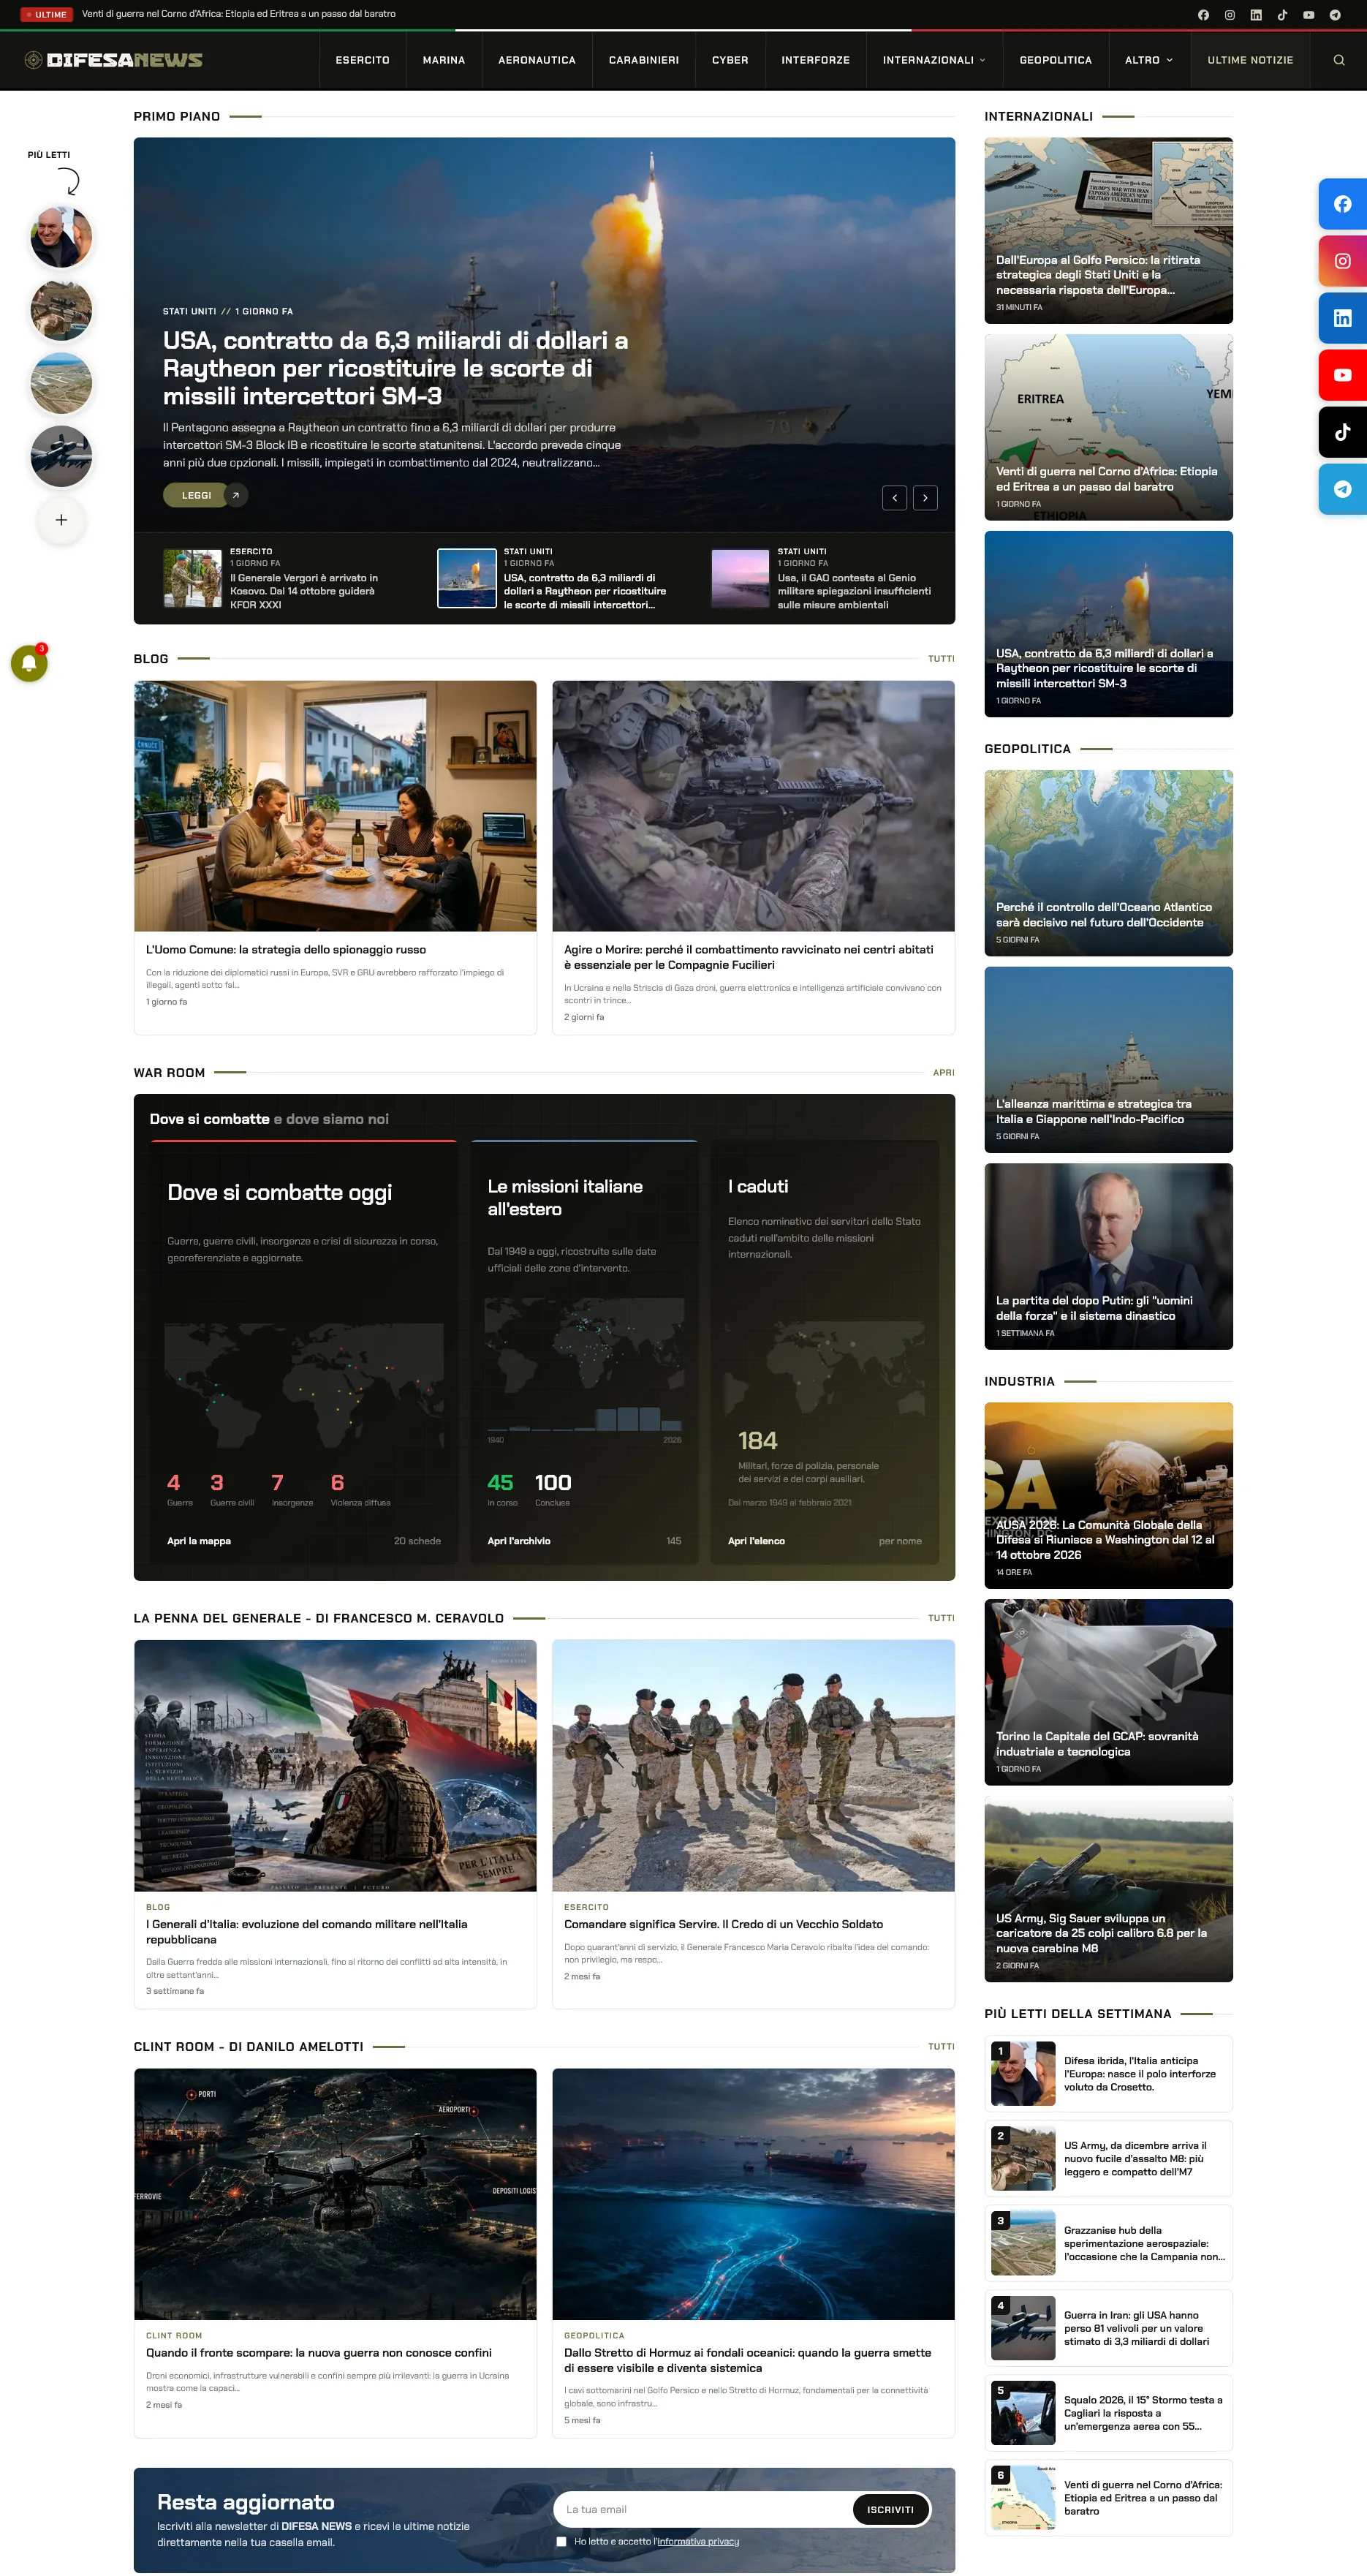
Task: Go to next slide in Primo Piano
Action: (x=925, y=498)
